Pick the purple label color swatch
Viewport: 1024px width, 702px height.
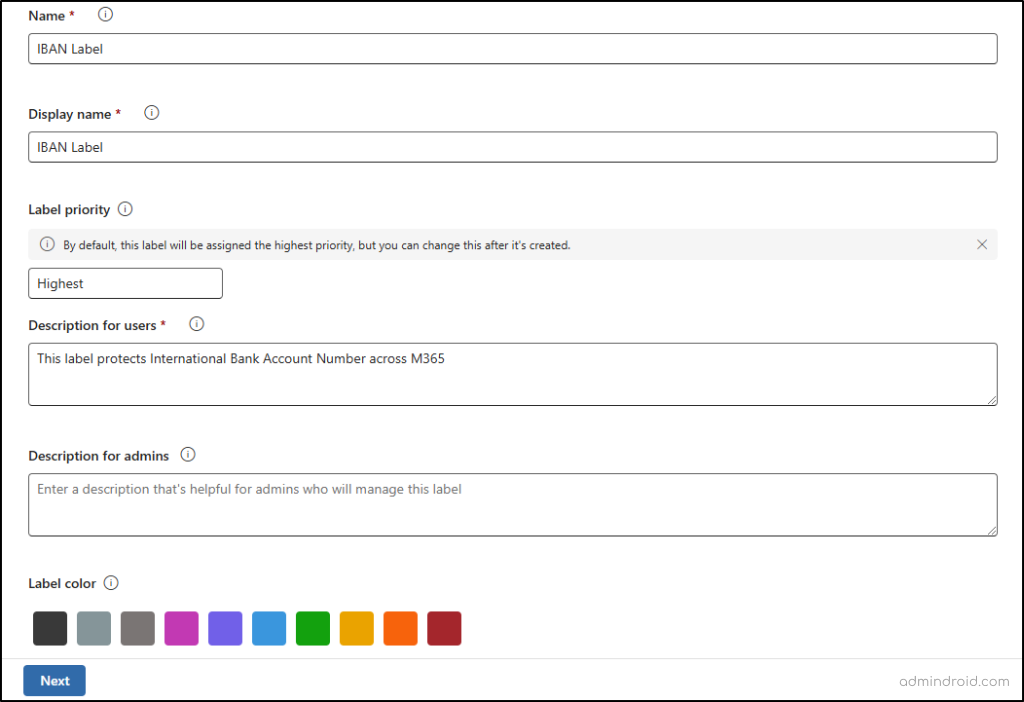[x=225, y=629]
